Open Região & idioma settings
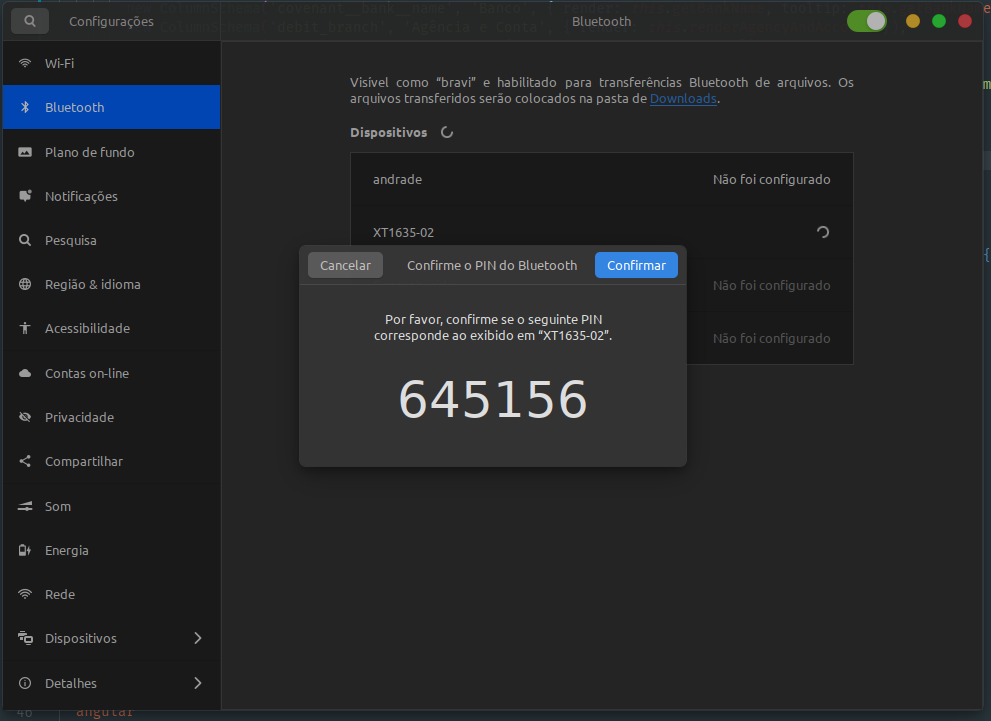Screen dimensions: 991x721 tap(111, 284)
